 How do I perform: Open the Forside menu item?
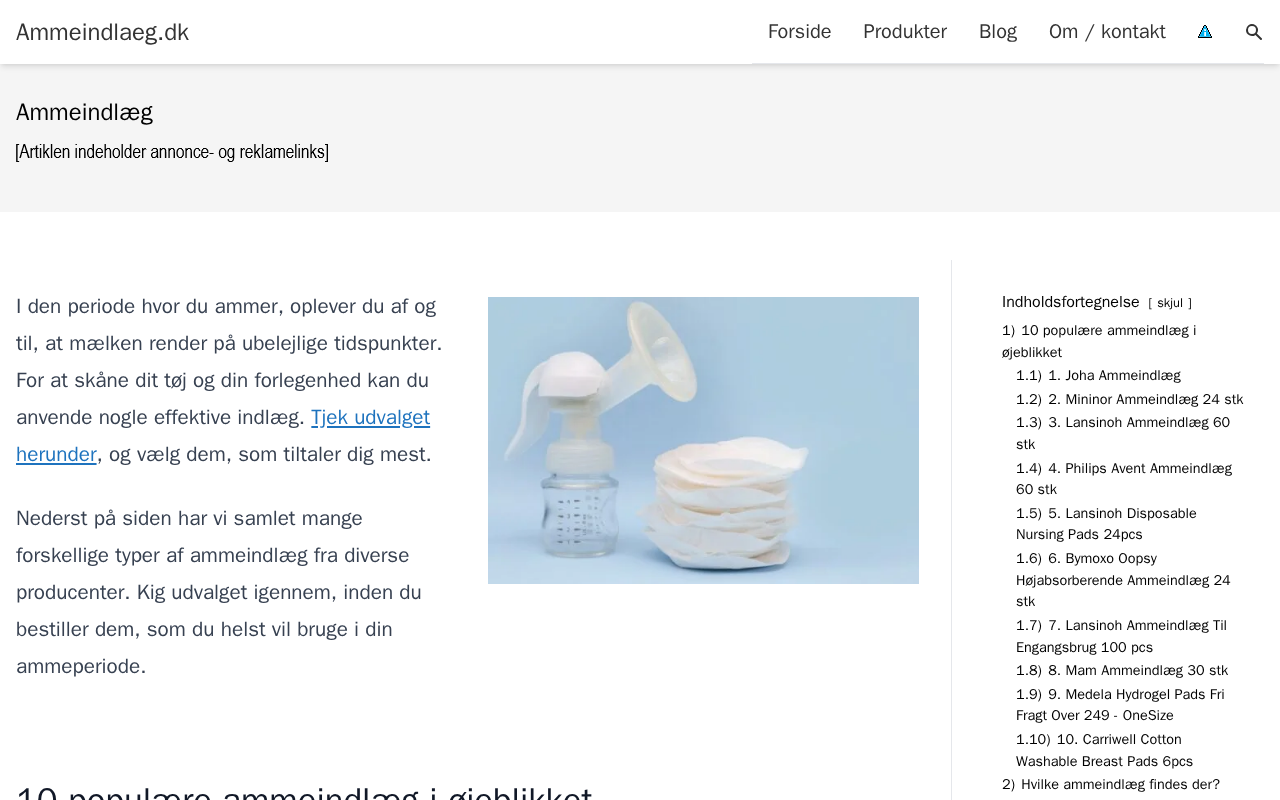tap(799, 32)
